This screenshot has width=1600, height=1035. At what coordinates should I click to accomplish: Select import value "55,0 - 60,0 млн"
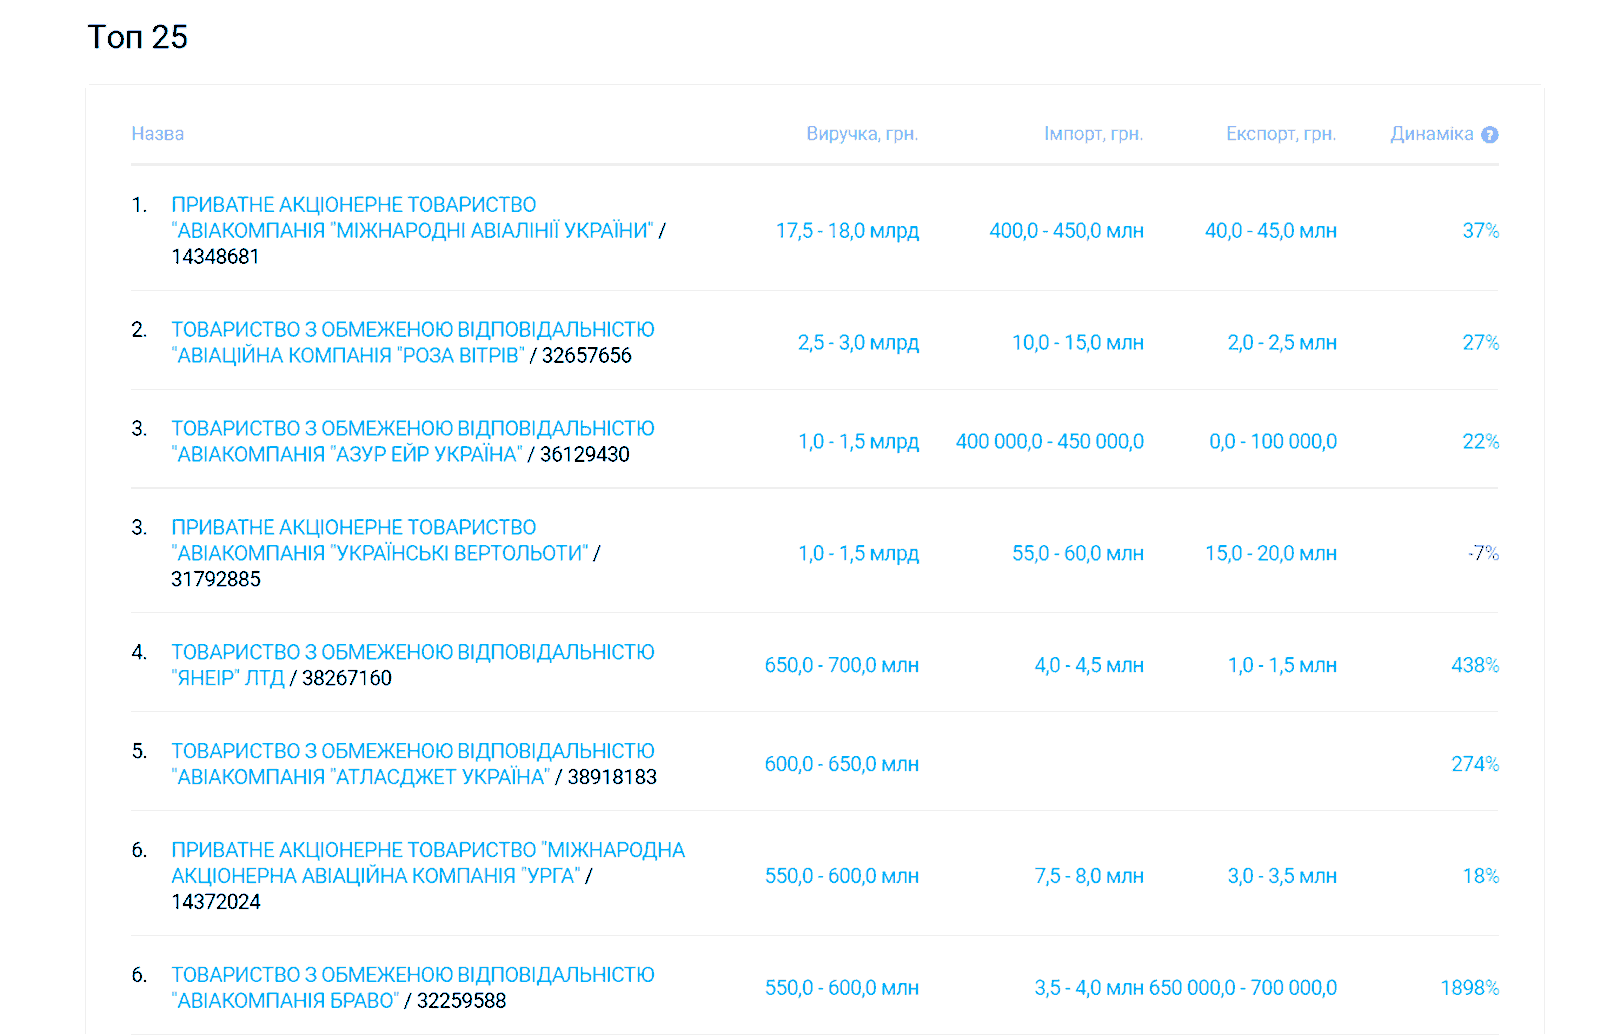pyautogui.click(x=1078, y=554)
